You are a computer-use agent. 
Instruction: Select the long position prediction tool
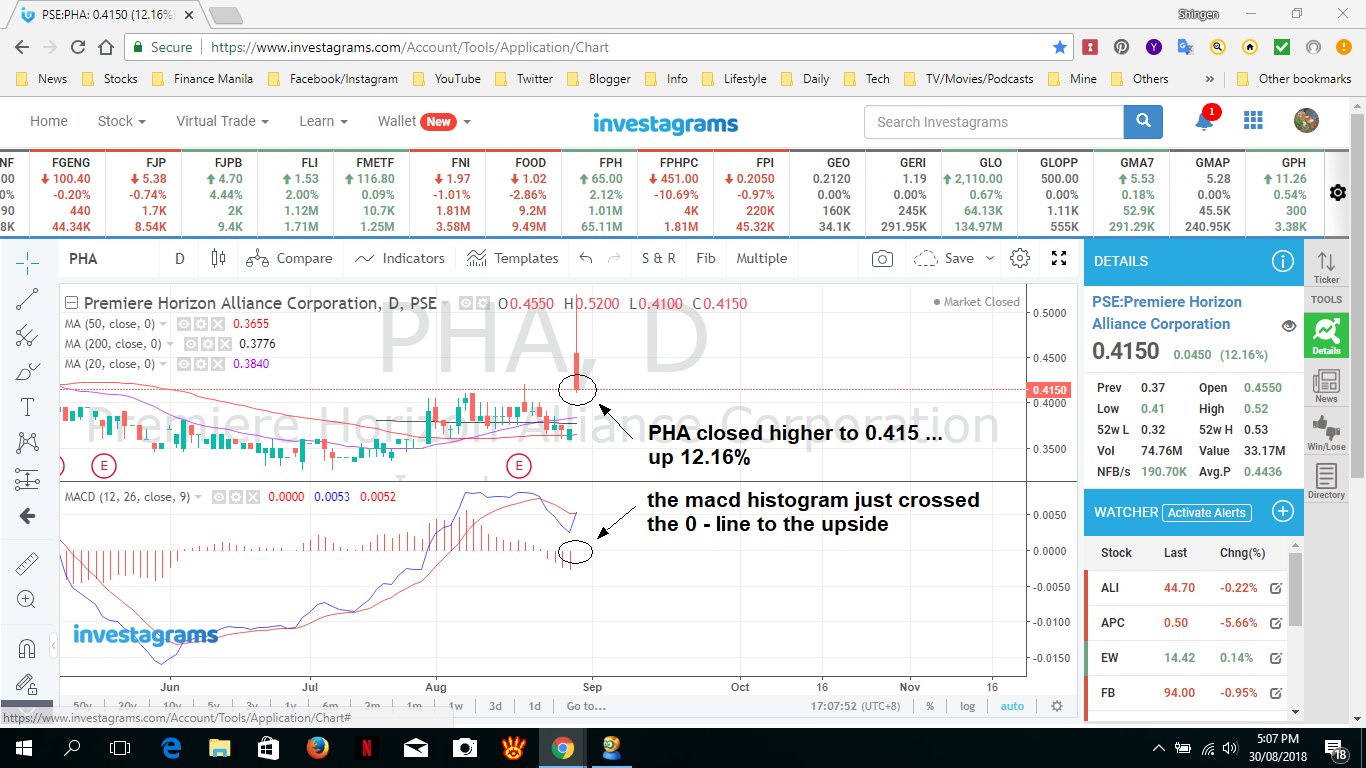tap(27, 480)
